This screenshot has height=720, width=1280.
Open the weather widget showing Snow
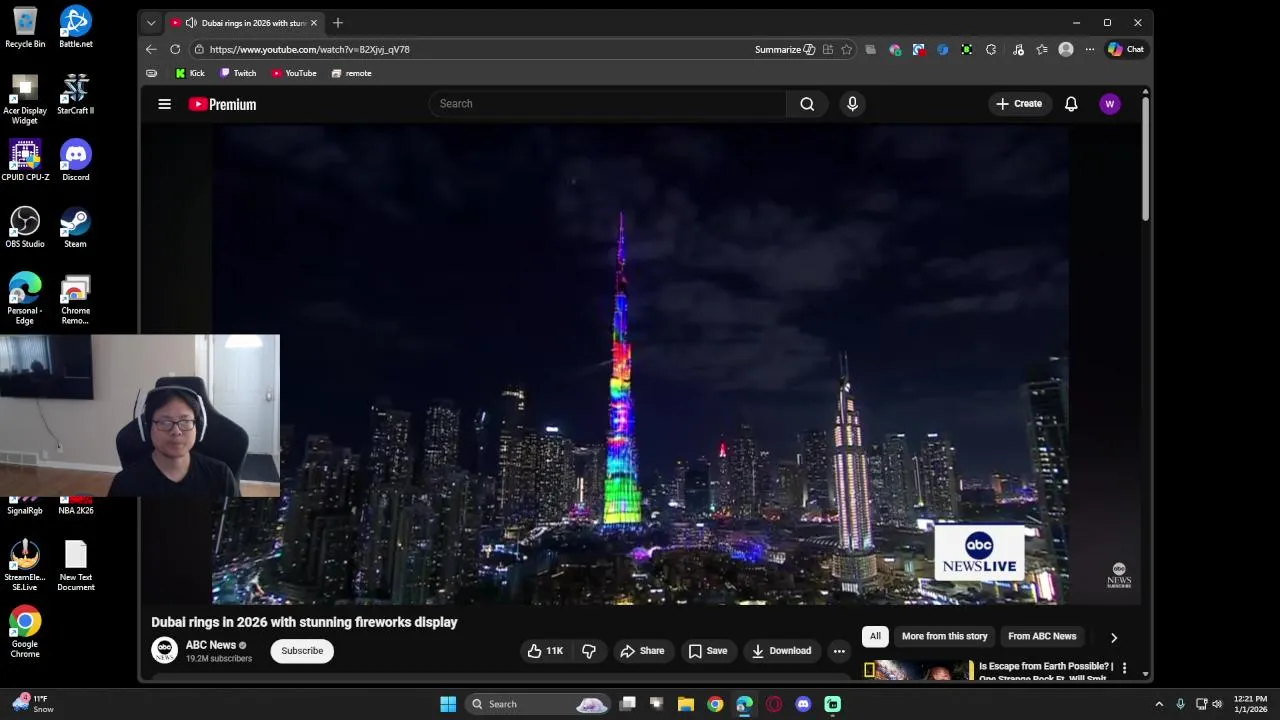(x=32, y=704)
